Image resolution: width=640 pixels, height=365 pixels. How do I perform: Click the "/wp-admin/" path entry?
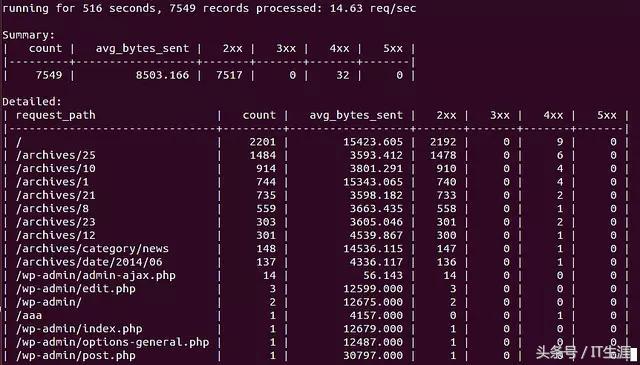click(x=49, y=302)
